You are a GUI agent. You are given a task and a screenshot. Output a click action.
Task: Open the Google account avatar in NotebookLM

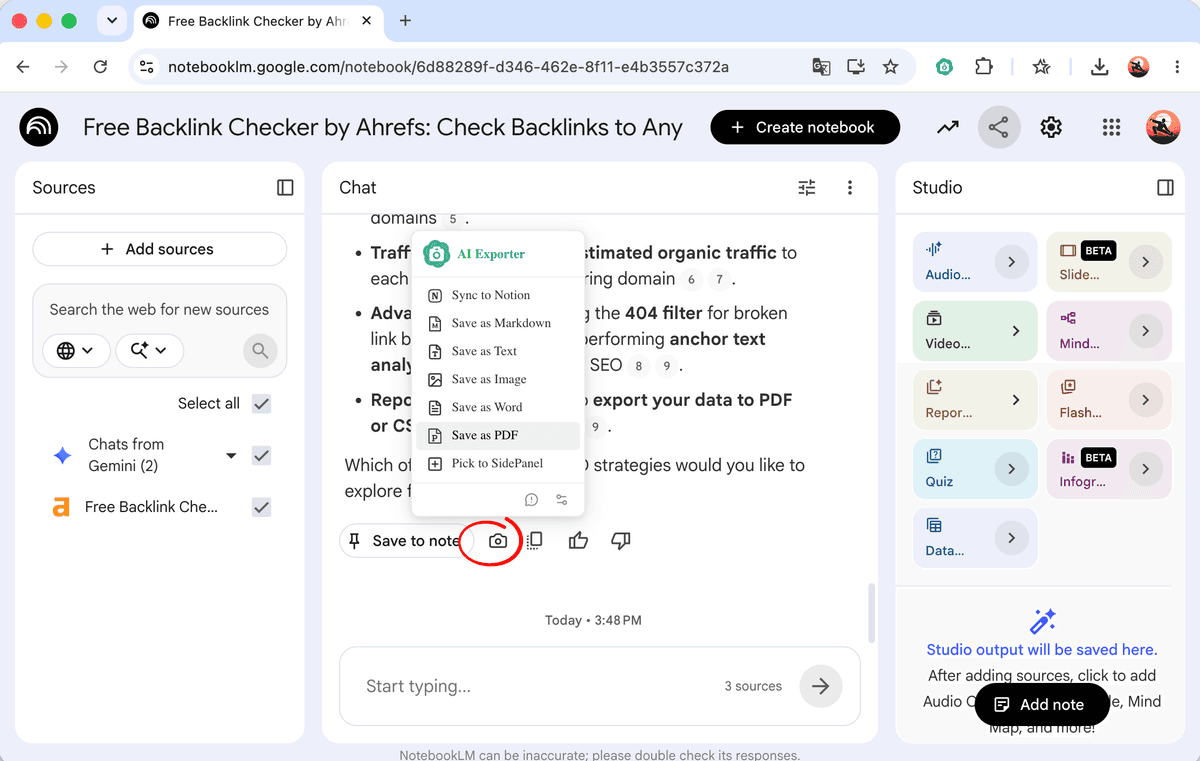[x=1163, y=127]
